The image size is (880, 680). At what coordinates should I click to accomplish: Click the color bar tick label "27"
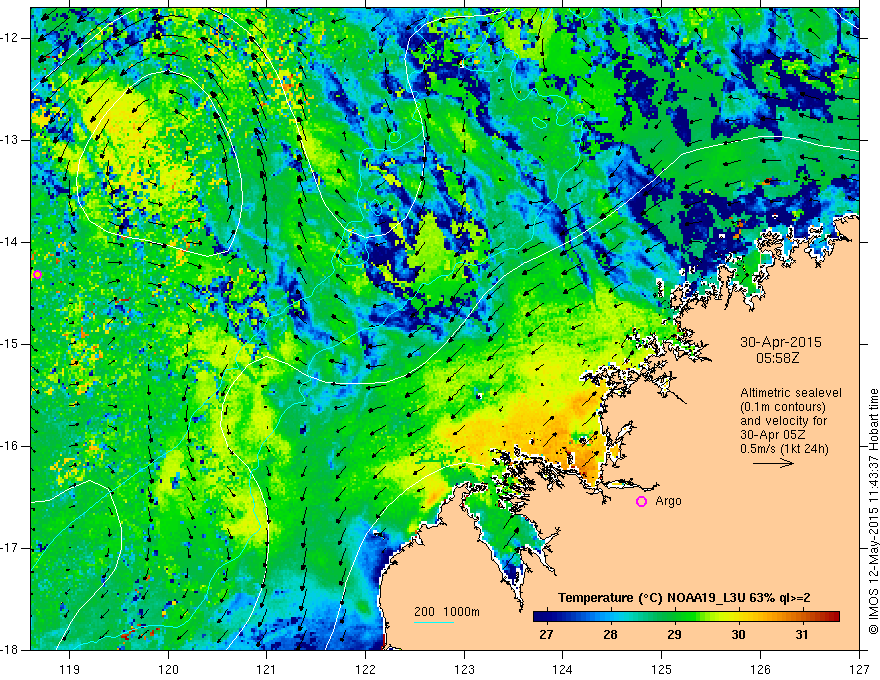coord(546,635)
